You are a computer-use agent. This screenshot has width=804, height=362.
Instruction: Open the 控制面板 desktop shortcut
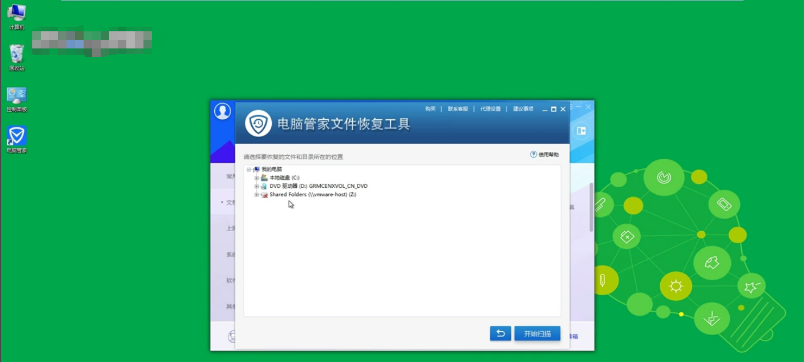coord(16,99)
